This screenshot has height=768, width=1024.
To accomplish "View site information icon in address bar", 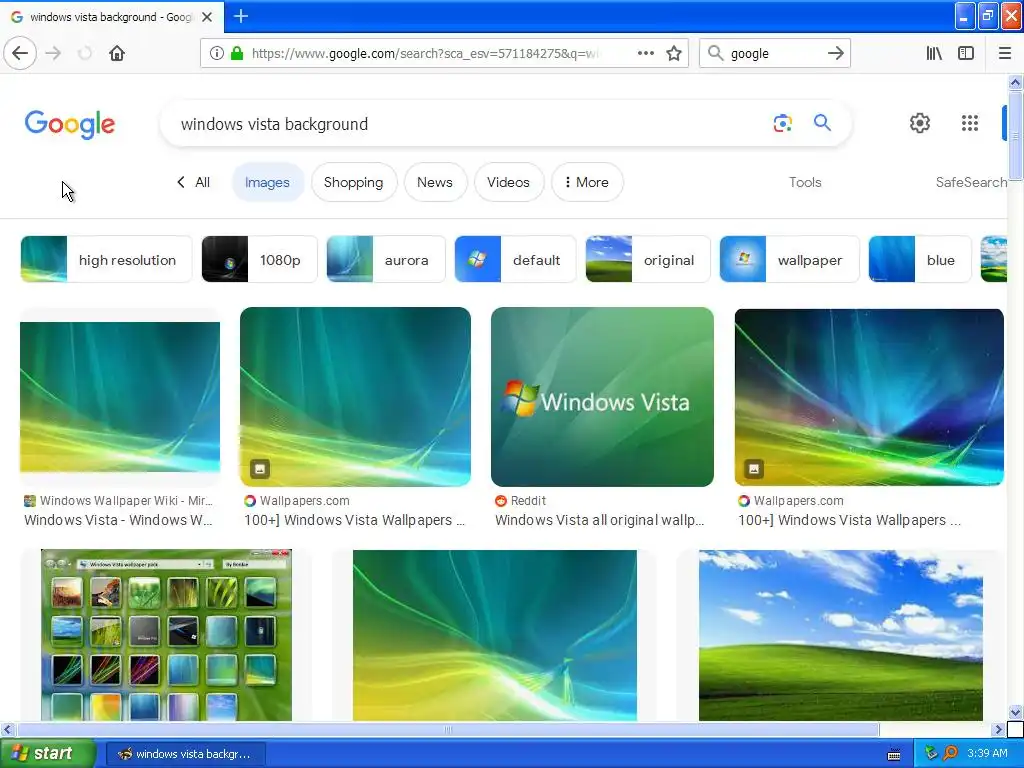I will pos(216,53).
